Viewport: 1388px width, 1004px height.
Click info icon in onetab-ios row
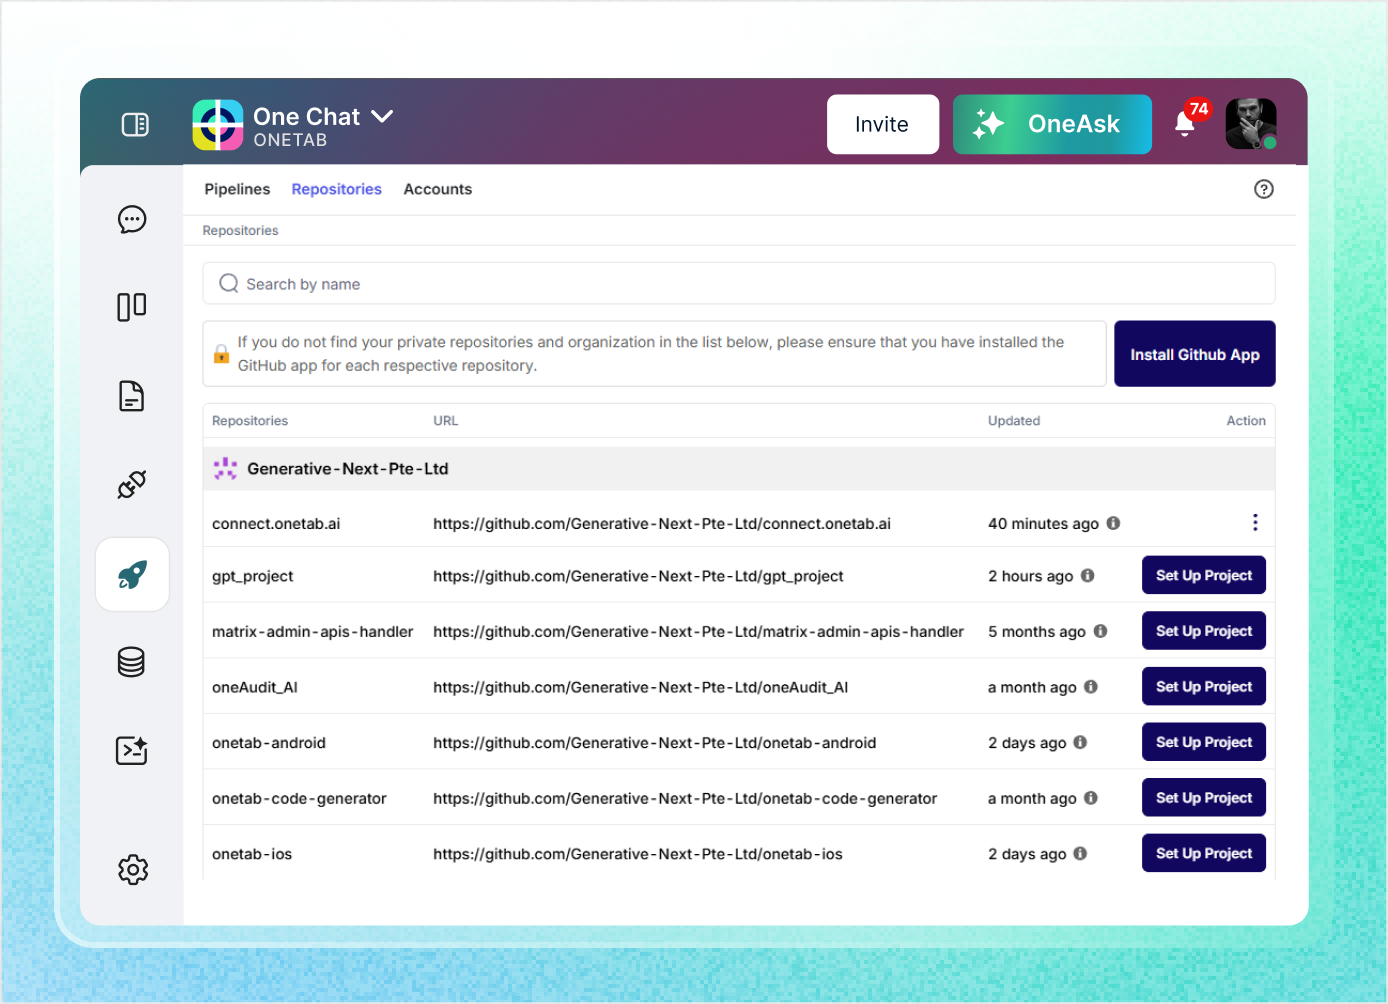coord(1080,853)
